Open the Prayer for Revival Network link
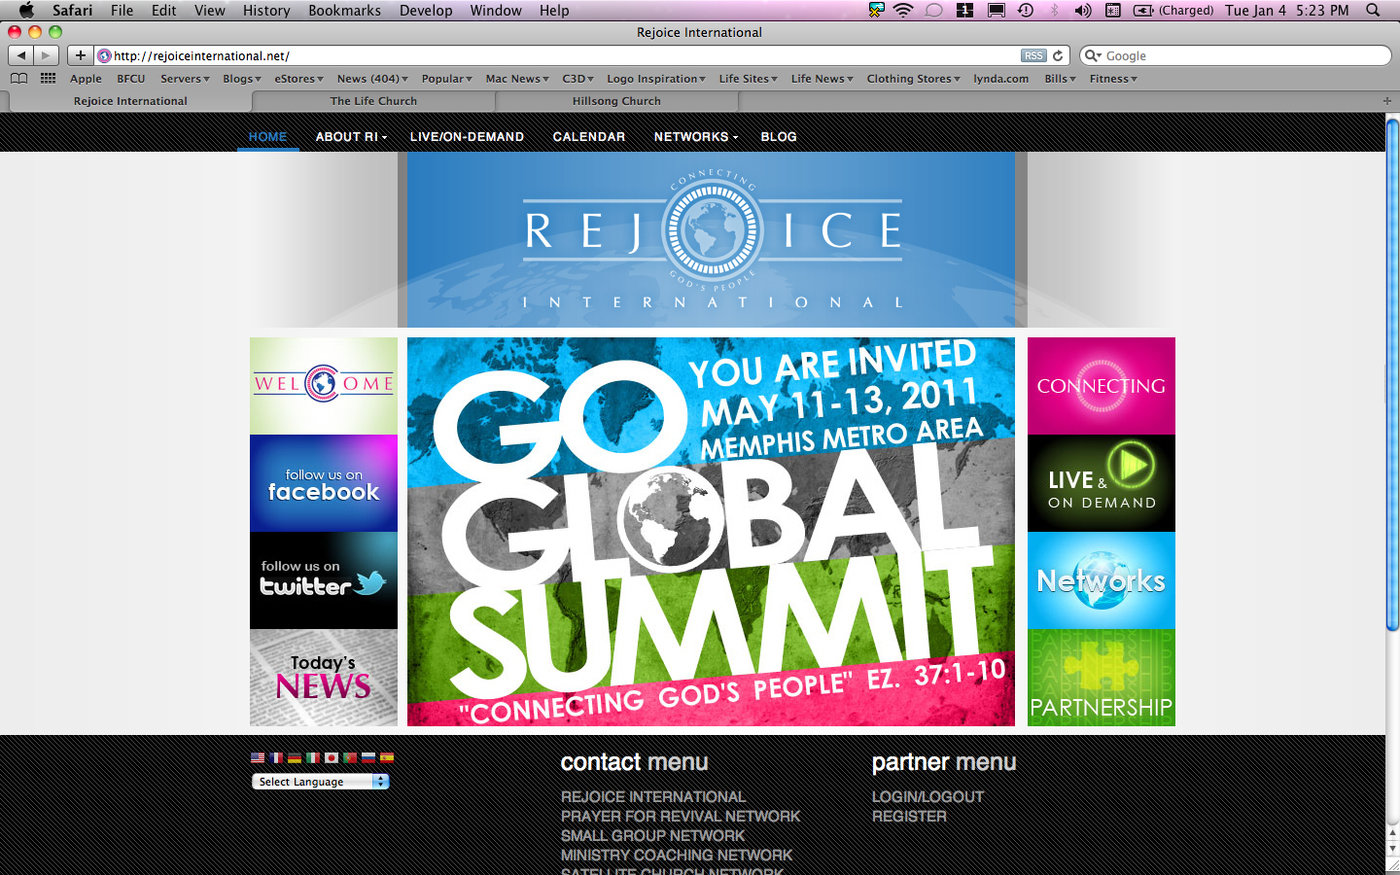The height and width of the screenshot is (875, 1400). coord(680,816)
